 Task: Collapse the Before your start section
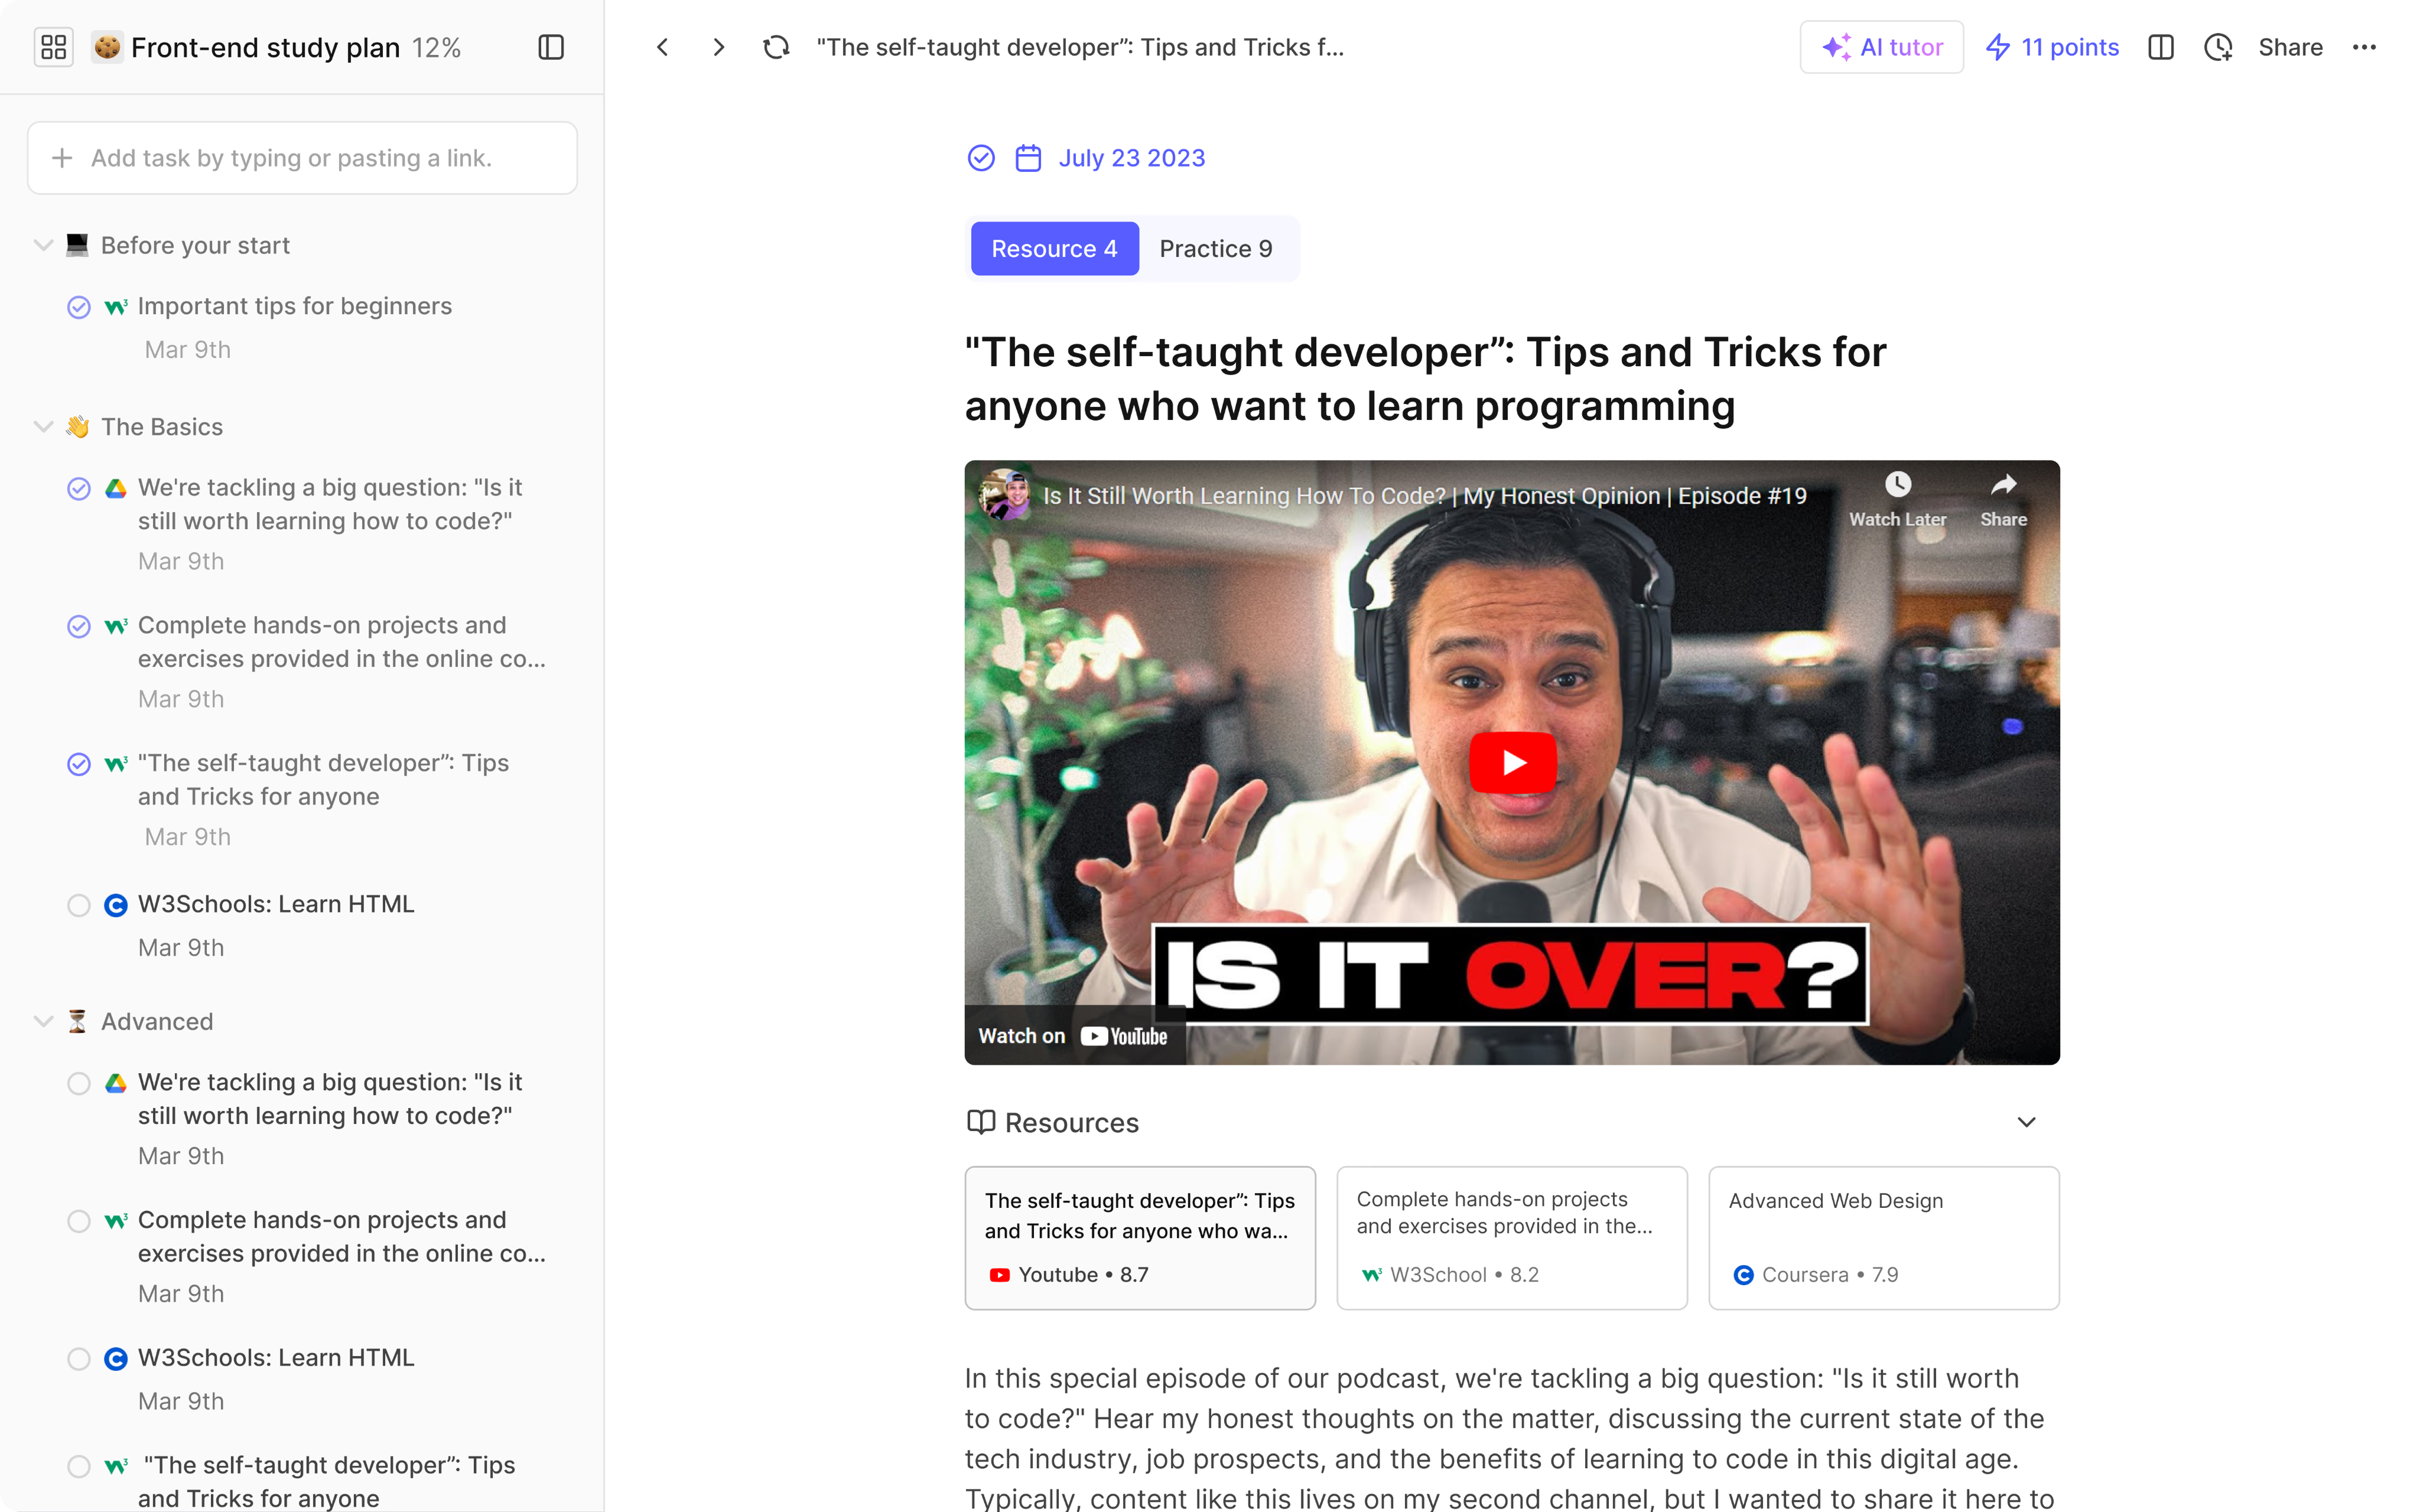(x=43, y=245)
